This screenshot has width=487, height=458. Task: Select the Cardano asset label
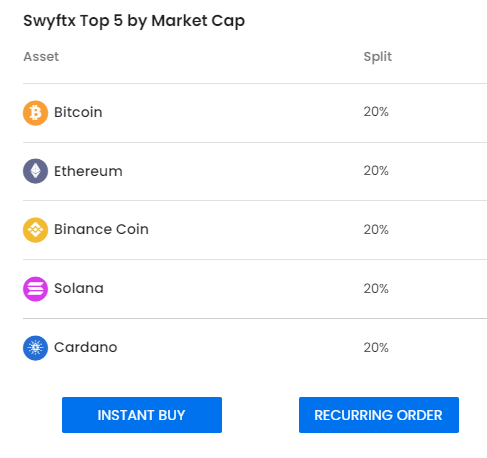[x=86, y=347]
